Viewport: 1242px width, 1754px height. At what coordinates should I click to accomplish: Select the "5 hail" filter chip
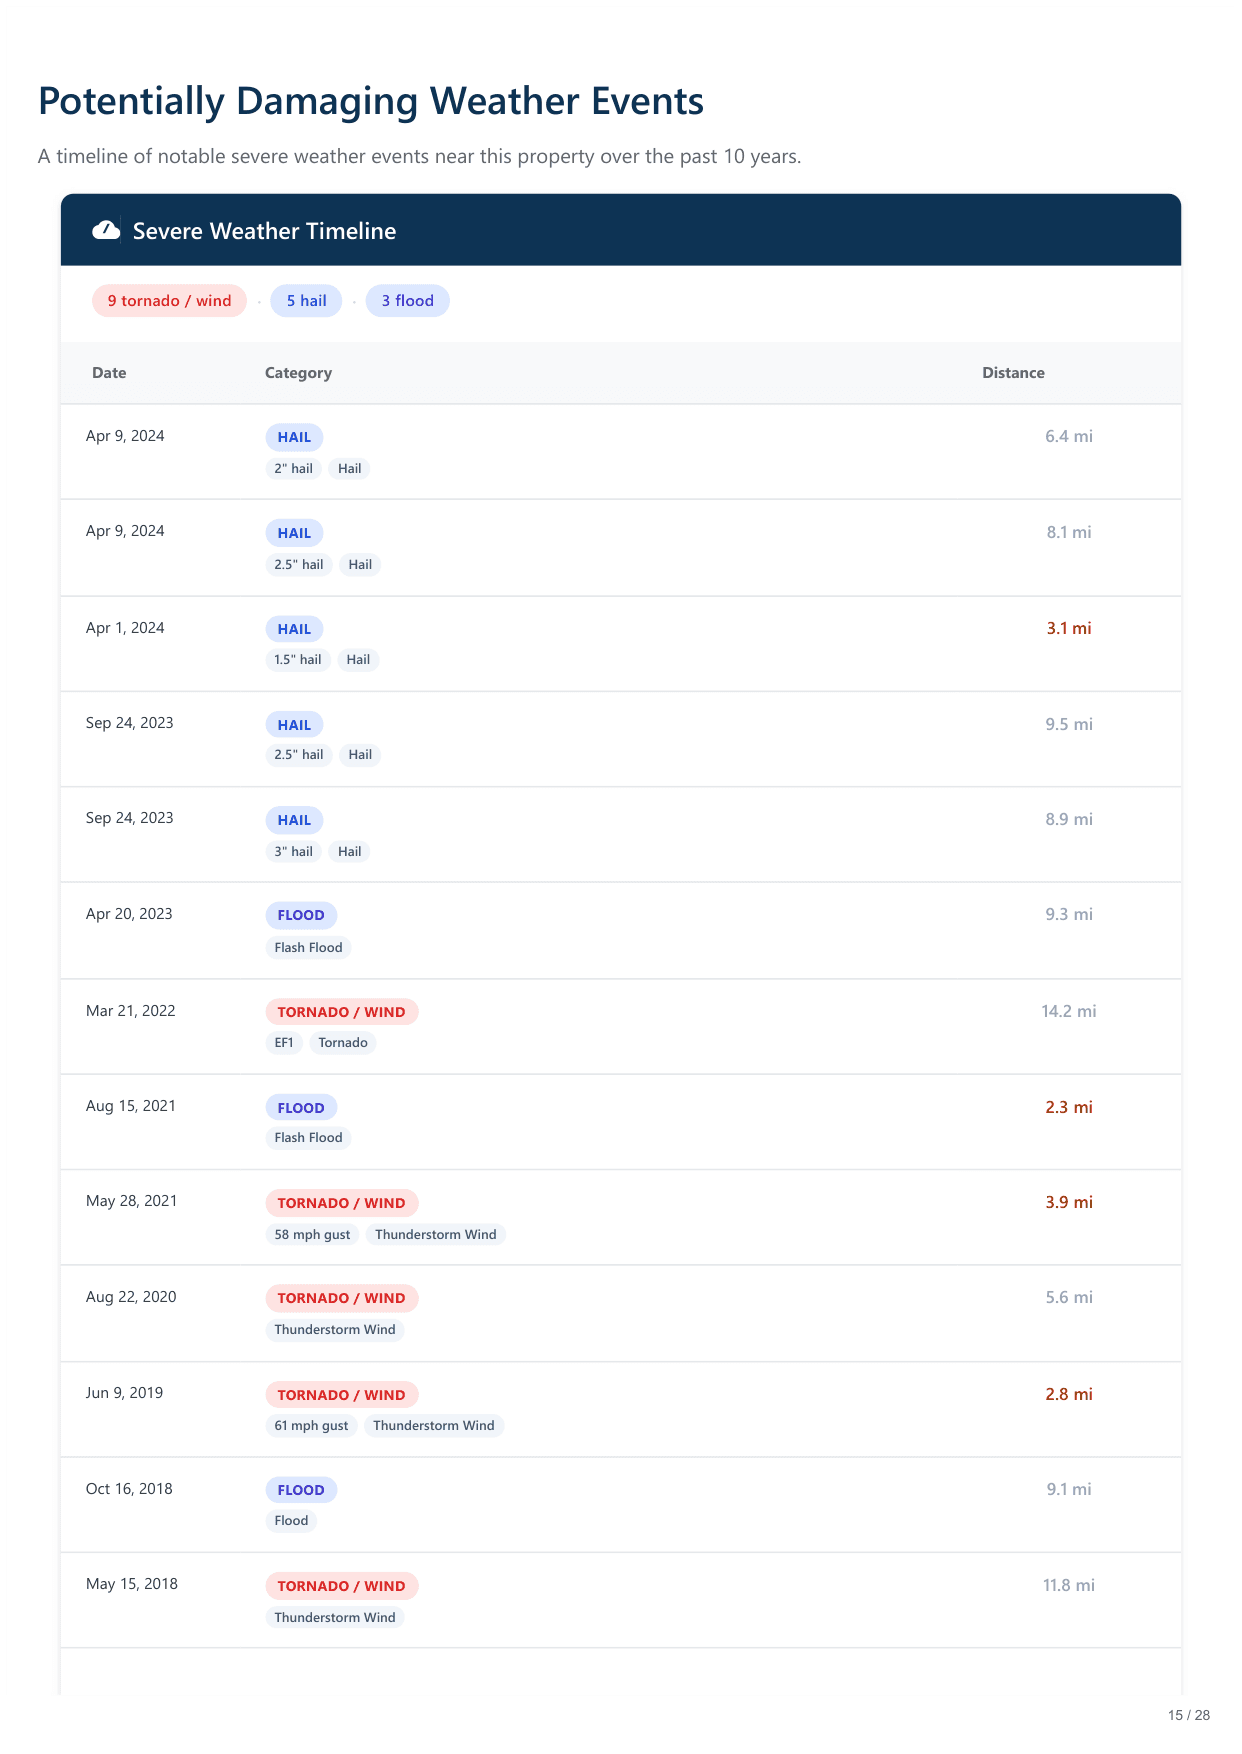pyautogui.click(x=306, y=301)
